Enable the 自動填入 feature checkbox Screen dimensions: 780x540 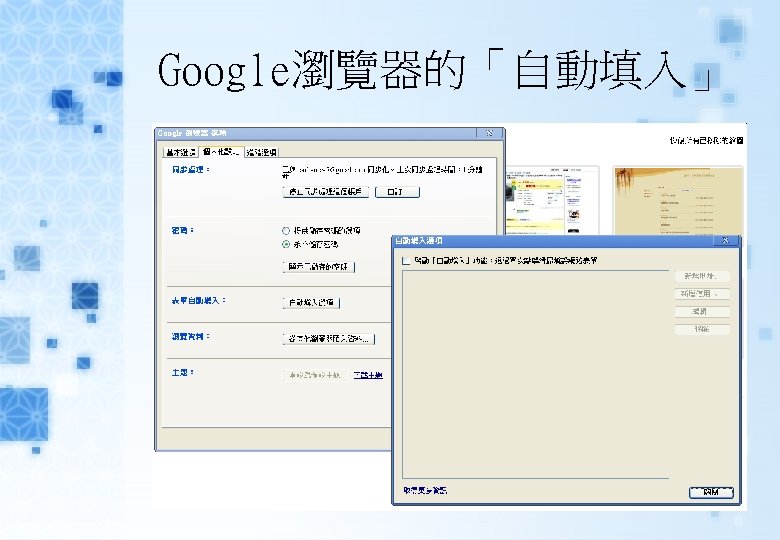(406, 261)
